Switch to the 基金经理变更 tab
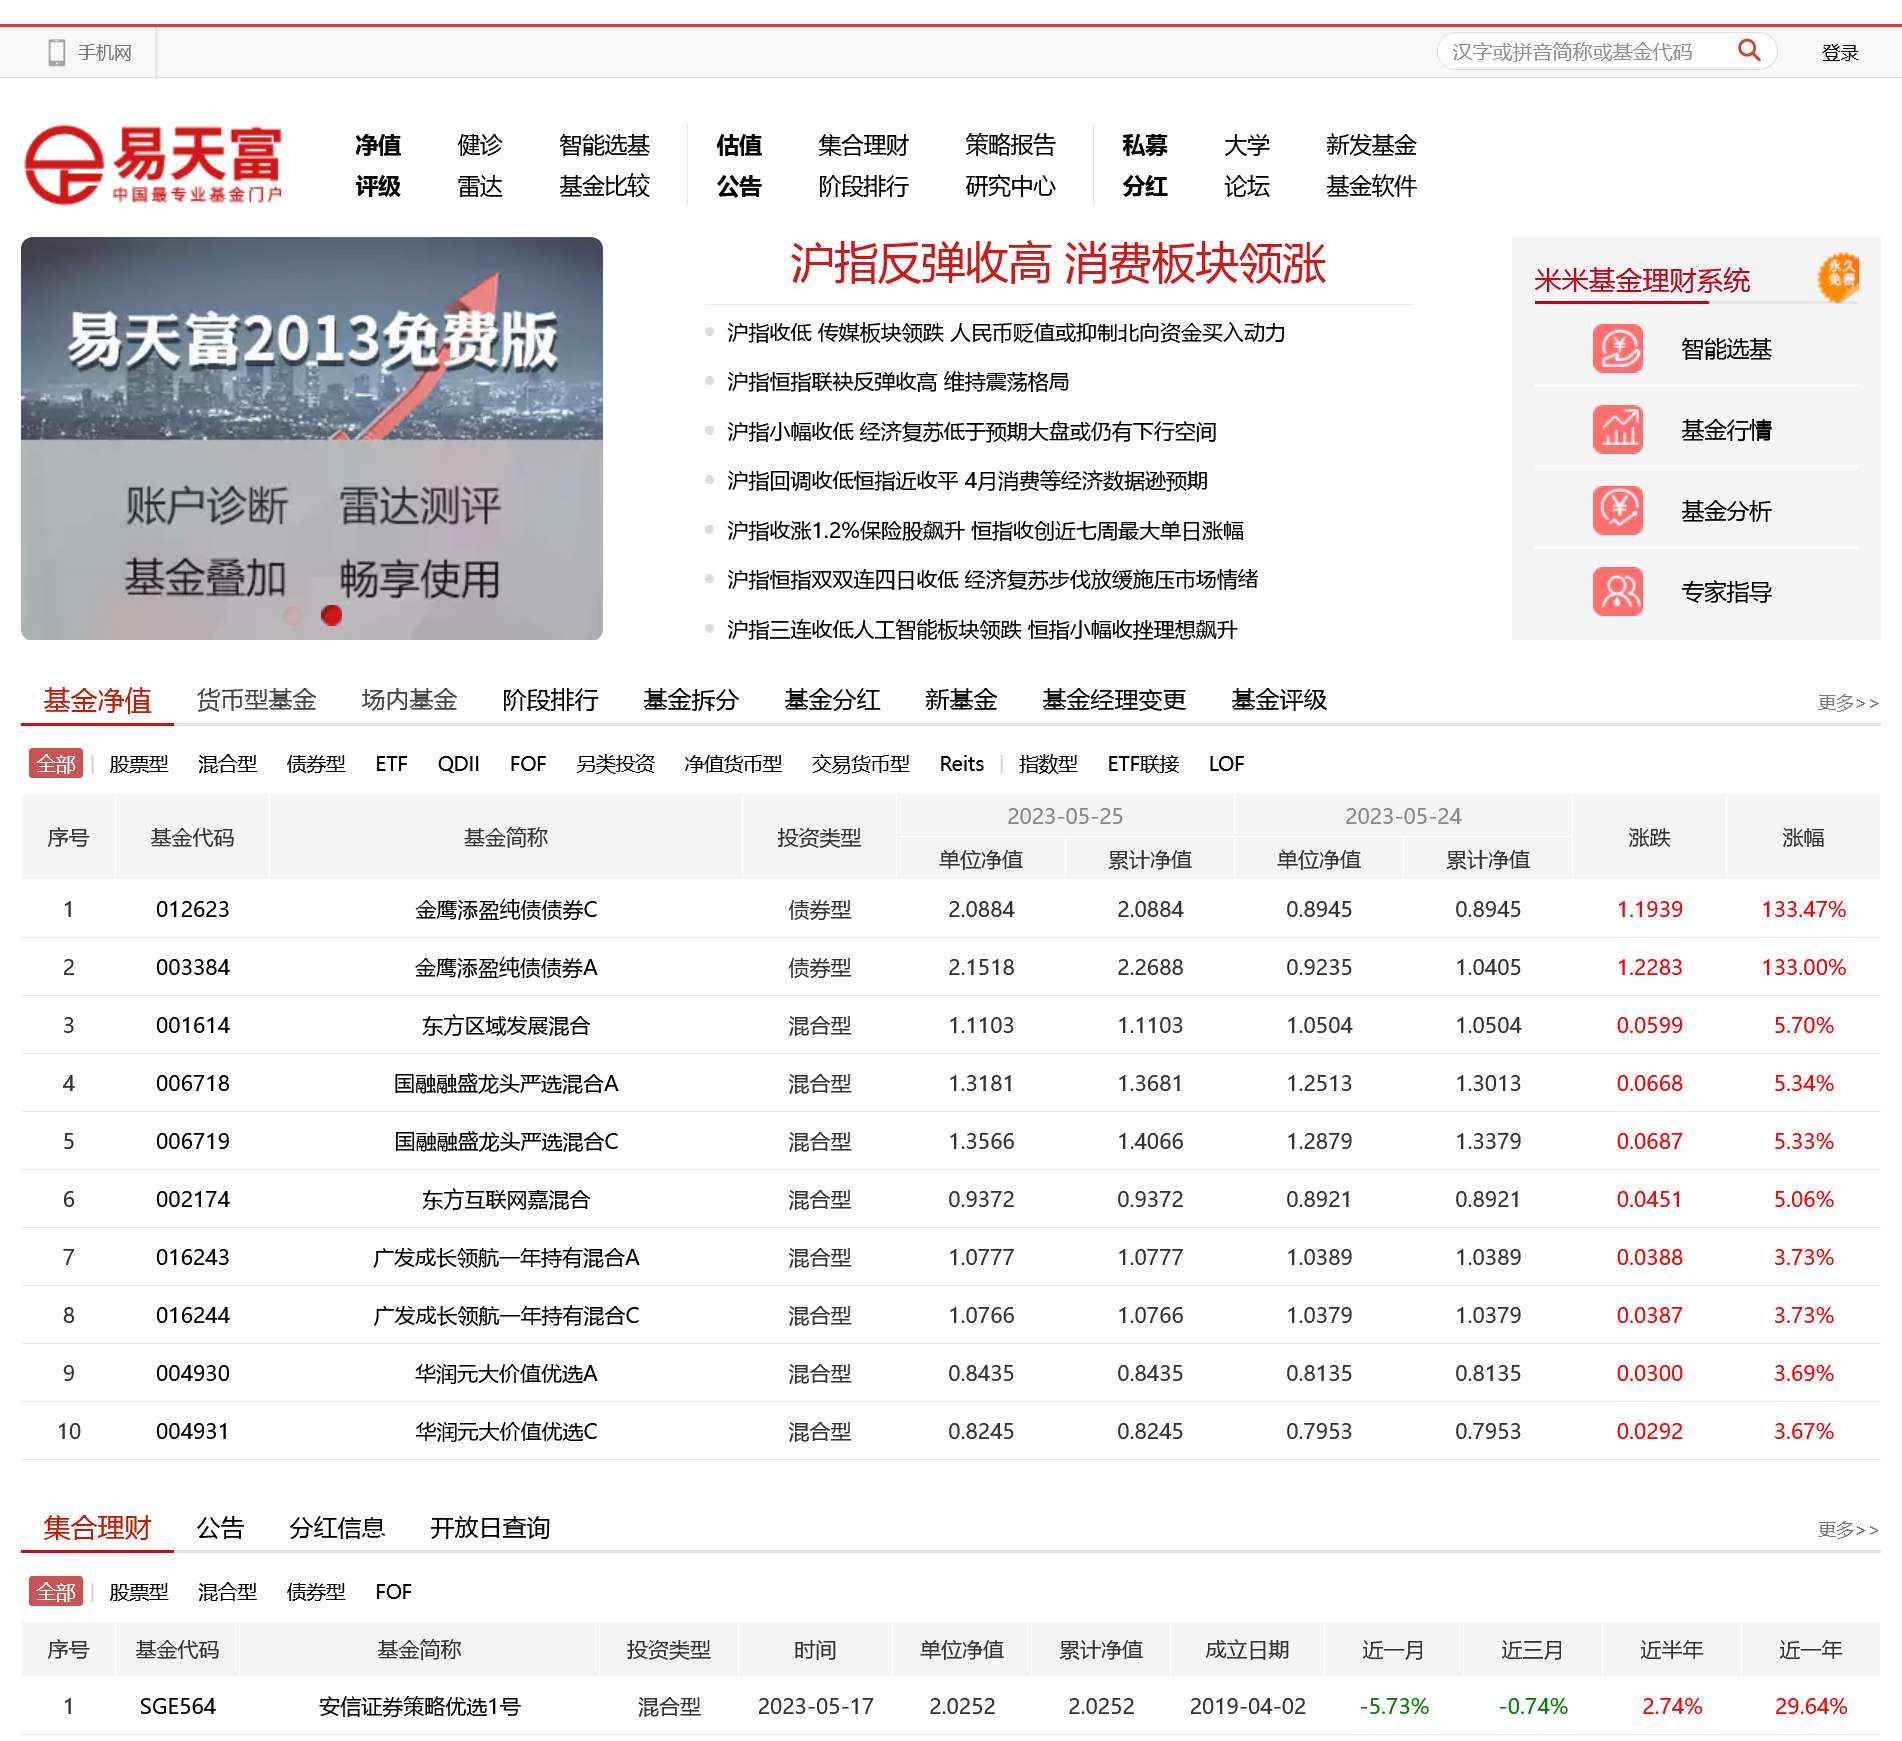Viewport: 1902px width, 1741px height. coord(1114,700)
